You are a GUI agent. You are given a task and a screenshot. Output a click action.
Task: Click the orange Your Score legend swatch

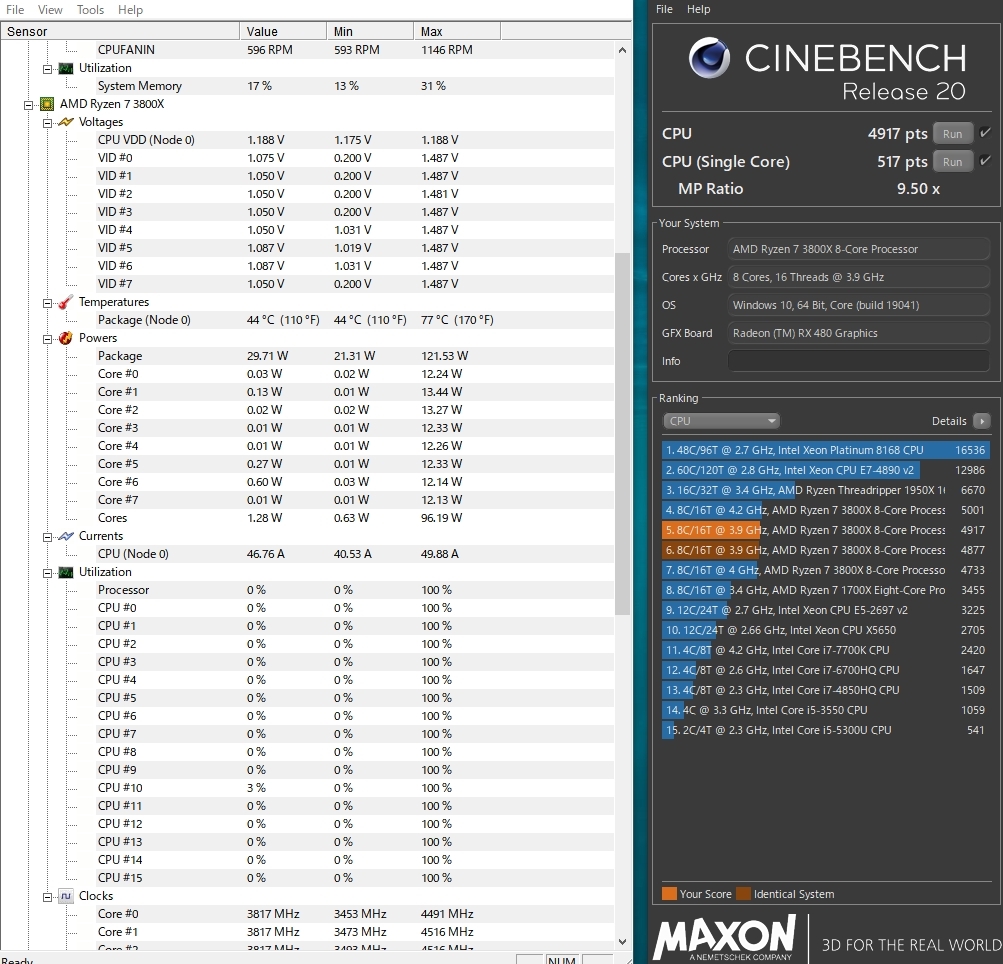click(x=669, y=894)
